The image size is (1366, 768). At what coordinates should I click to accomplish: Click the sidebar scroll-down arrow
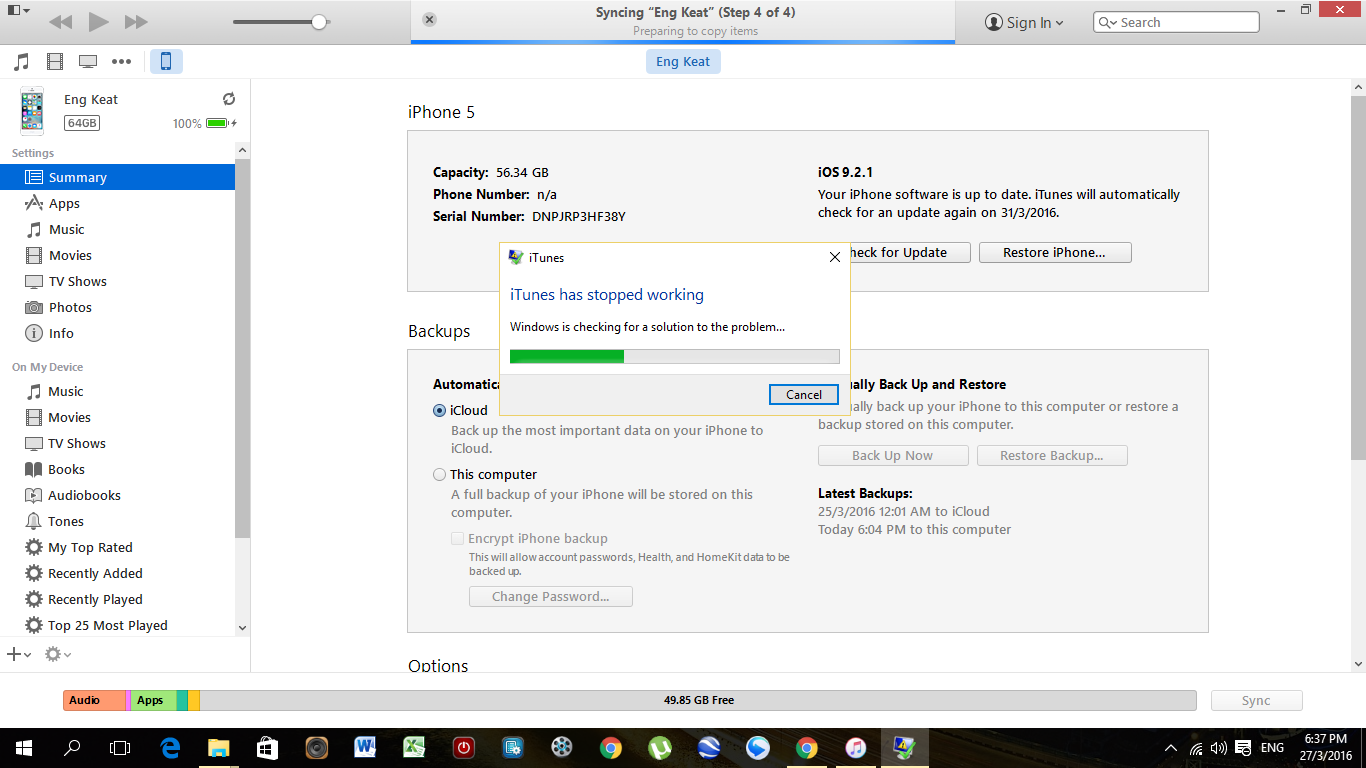[242, 628]
